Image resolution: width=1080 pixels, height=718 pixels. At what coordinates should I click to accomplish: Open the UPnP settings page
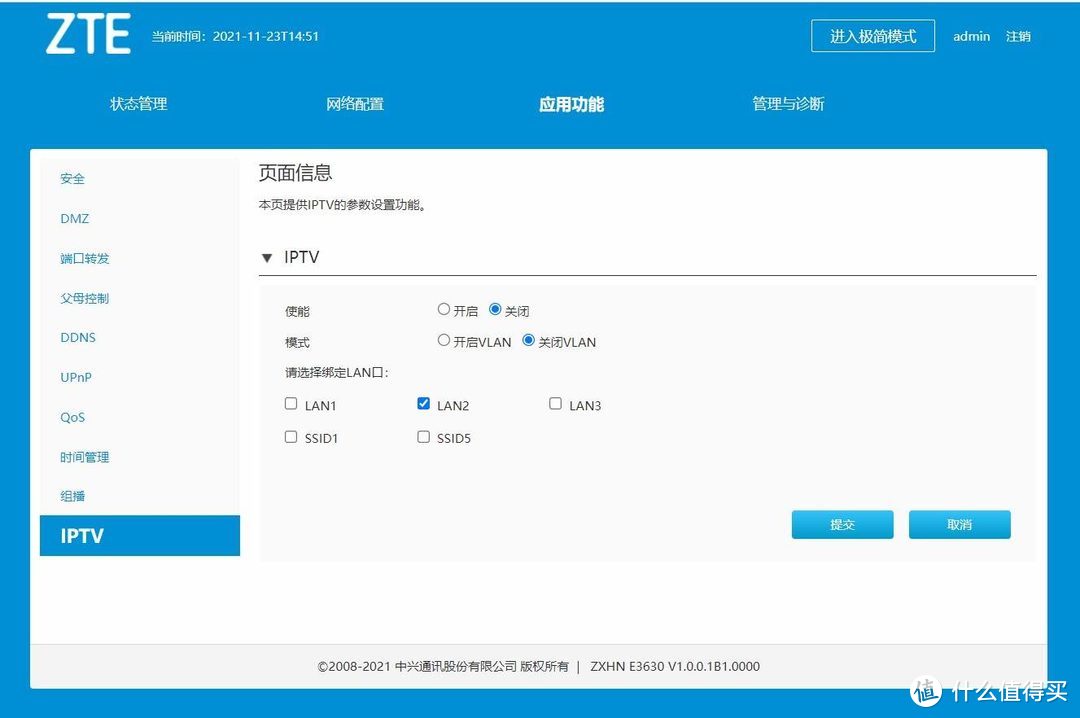coord(76,377)
